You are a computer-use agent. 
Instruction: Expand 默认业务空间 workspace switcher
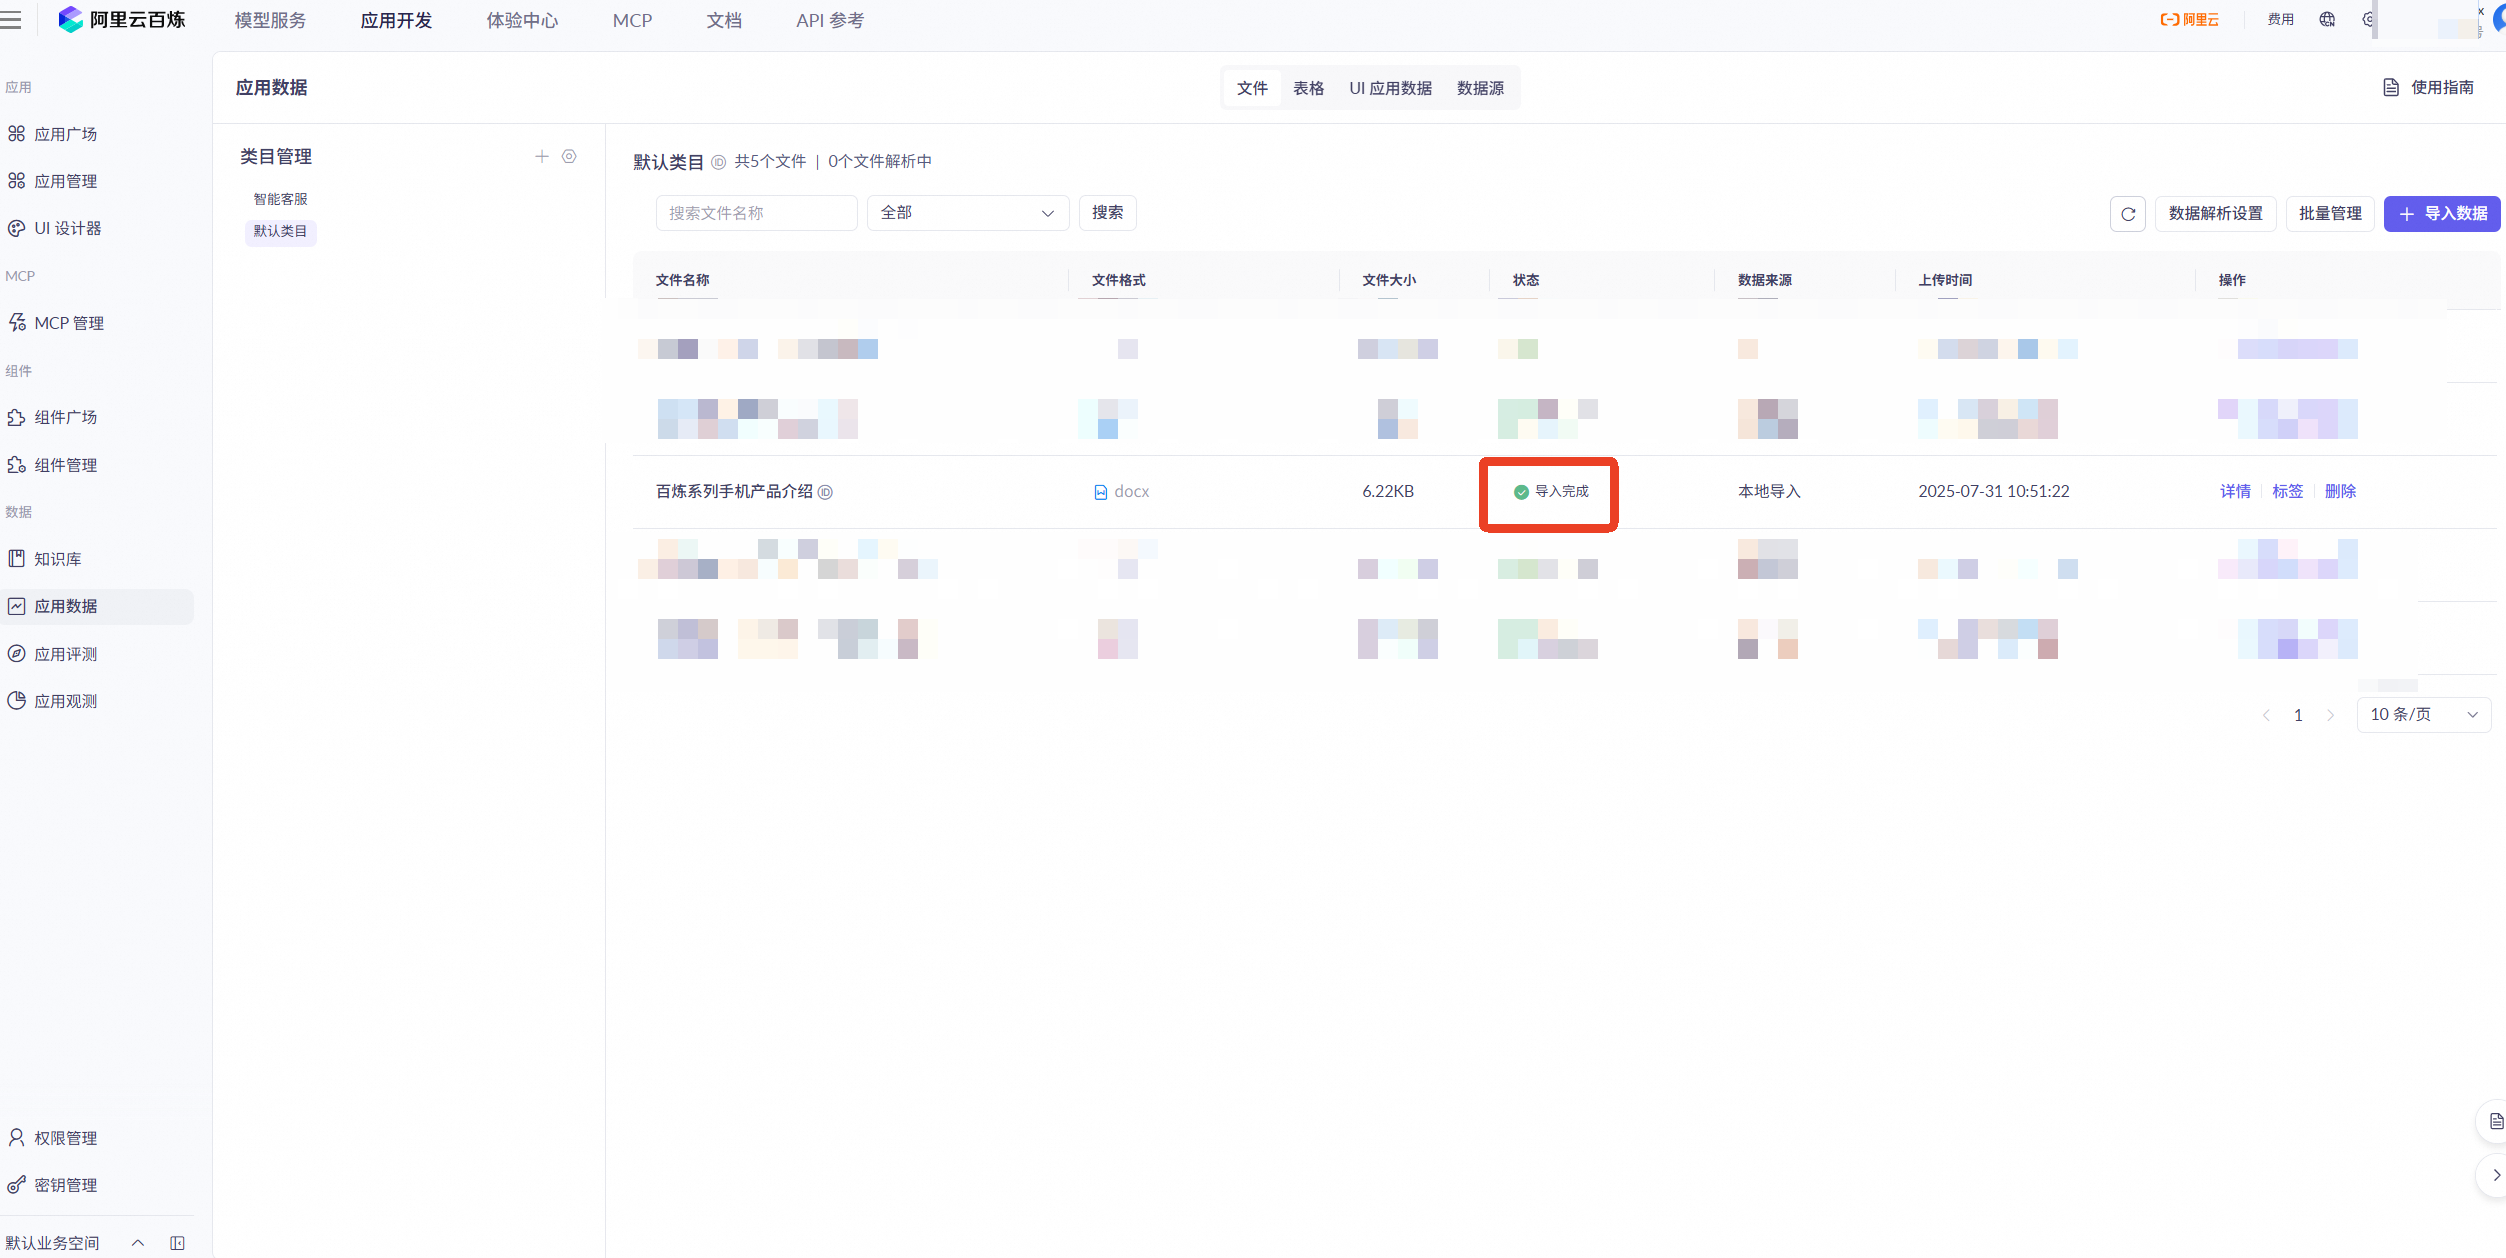pos(138,1243)
